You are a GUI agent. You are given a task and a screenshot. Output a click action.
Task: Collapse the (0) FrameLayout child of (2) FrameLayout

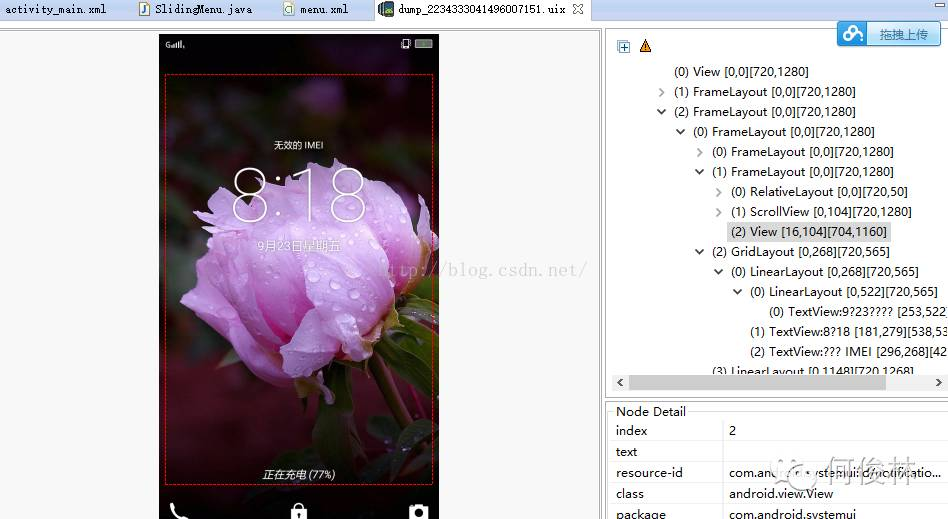[681, 132]
